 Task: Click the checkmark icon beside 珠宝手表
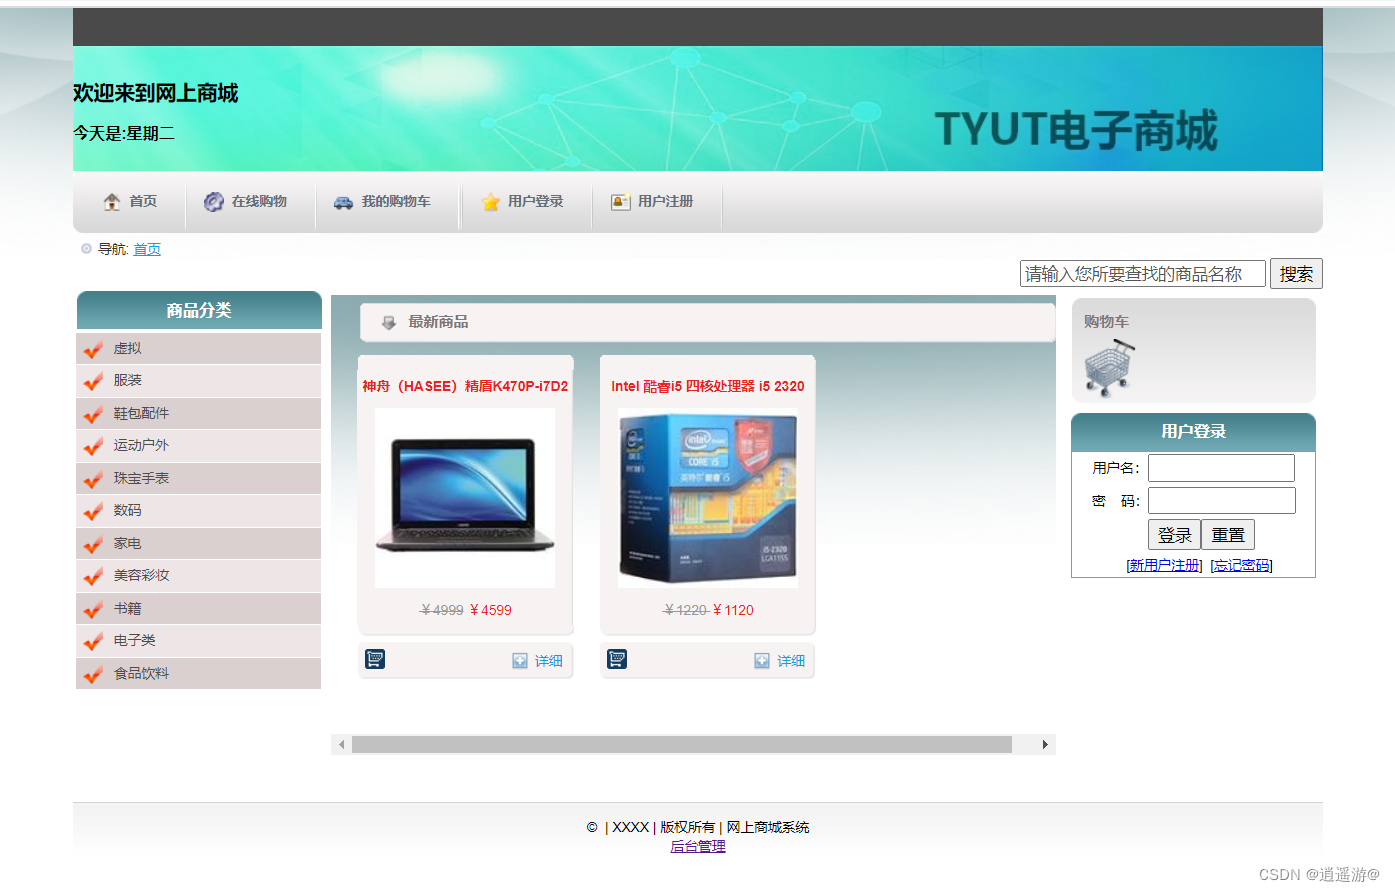point(93,479)
